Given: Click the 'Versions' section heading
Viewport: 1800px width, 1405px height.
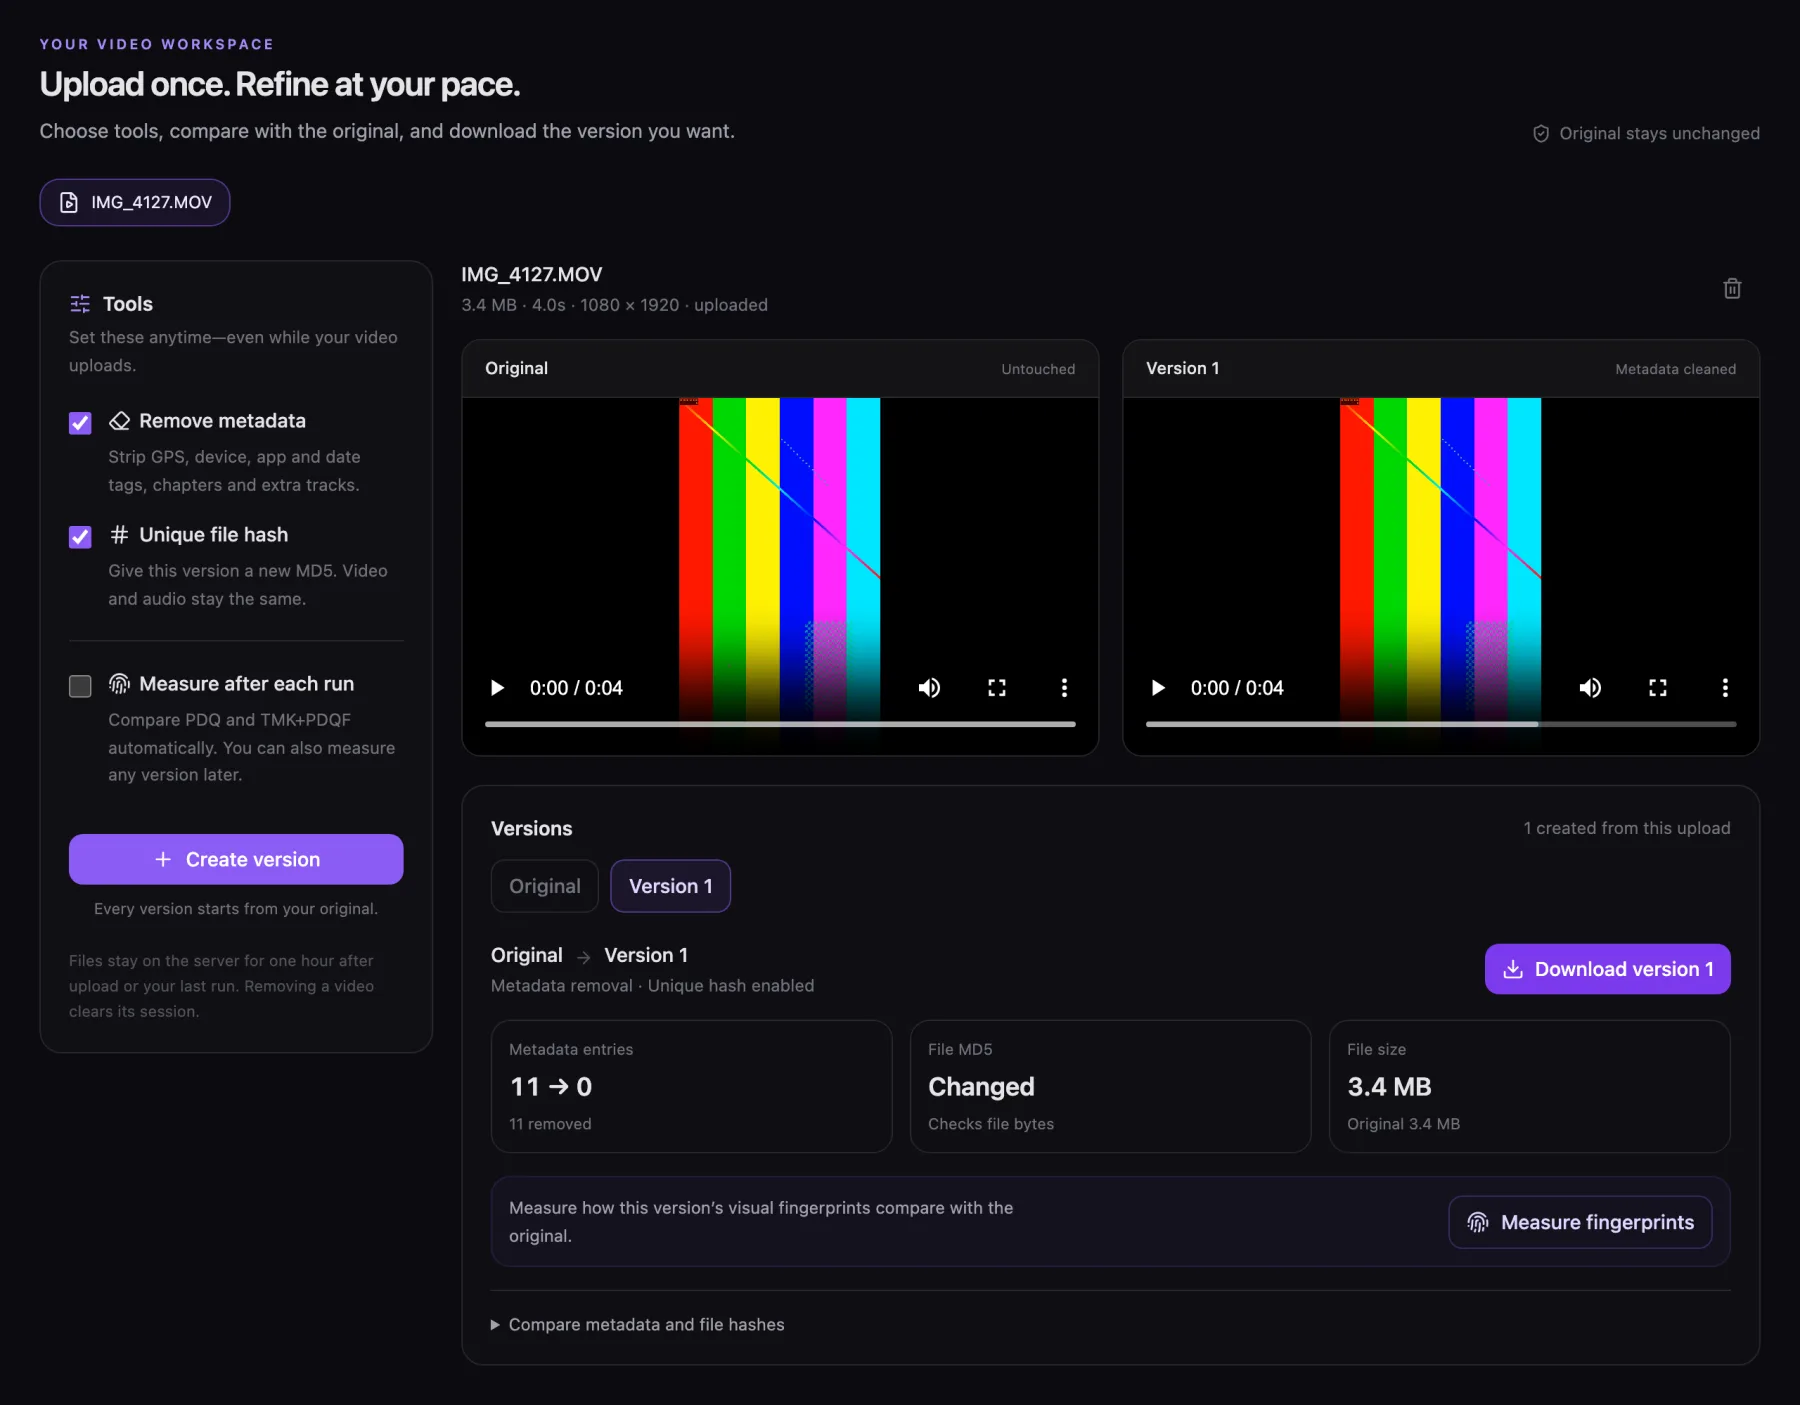Looking at the screenshot, I should coord(532,829).
